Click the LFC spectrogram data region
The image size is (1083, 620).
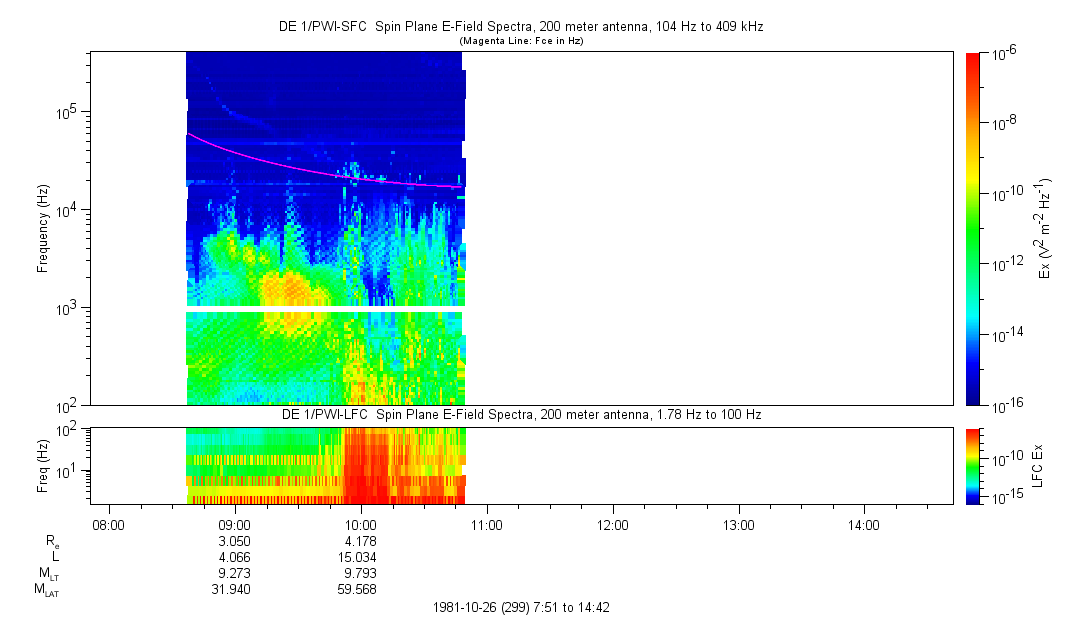326,466
